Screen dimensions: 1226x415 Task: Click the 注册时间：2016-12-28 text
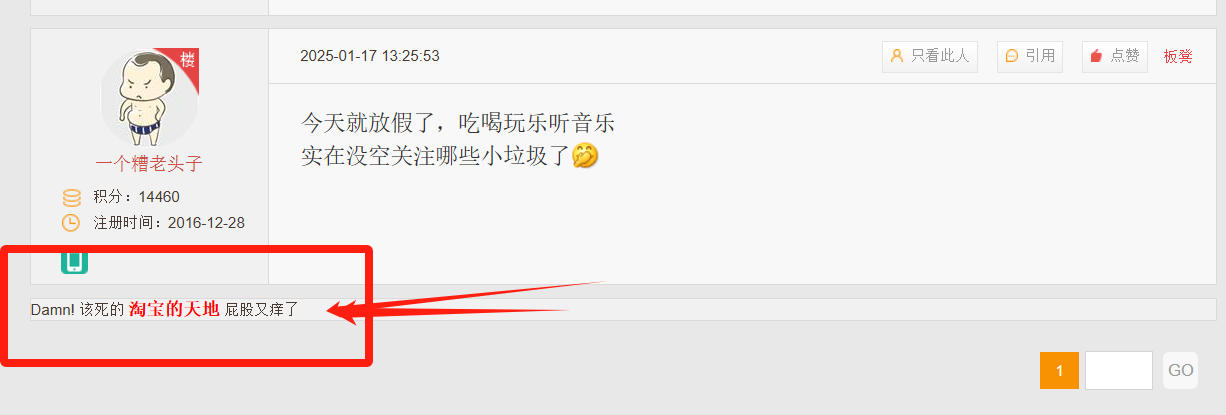tap(169, 223)
